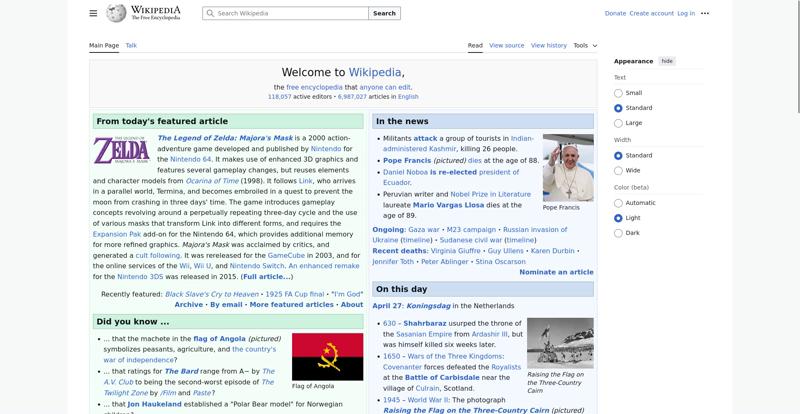This screenshot has width=800, height=414.
Task: Click the Battle of Carbisdale link
Action: [442, 377]
